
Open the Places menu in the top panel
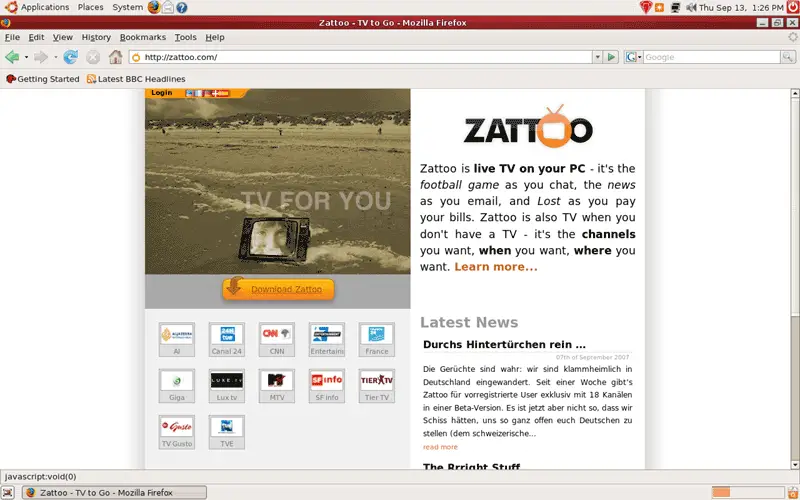point(90,7)
